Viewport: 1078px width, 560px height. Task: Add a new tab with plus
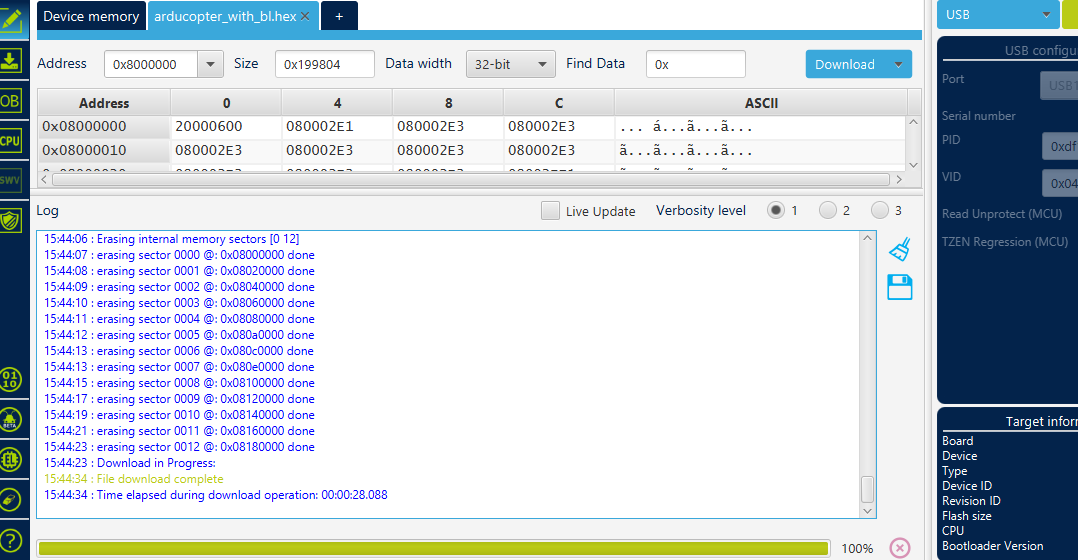click(339, 16)
